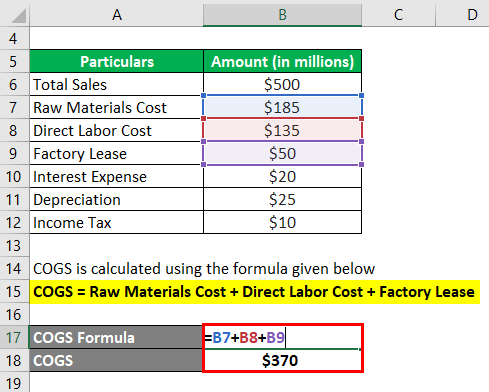Select the $135 value cell

point(282,130)
